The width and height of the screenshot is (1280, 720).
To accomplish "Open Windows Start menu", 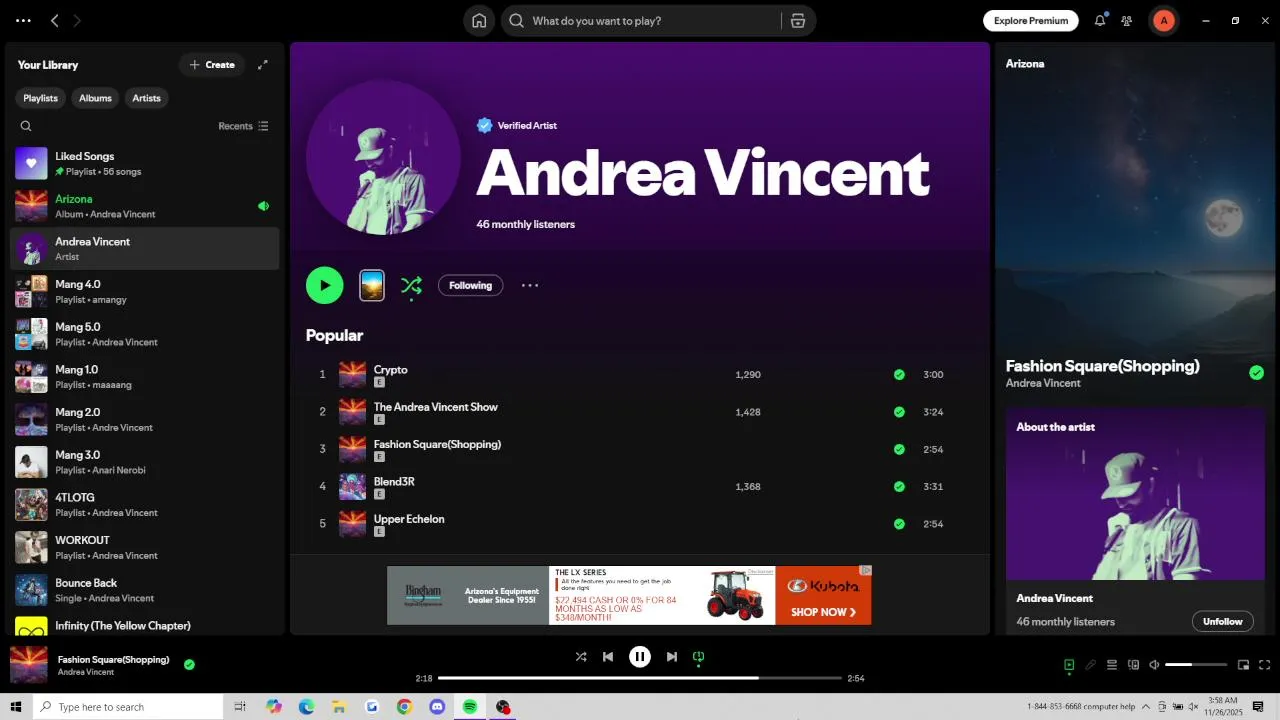I will tap(16, 707).
